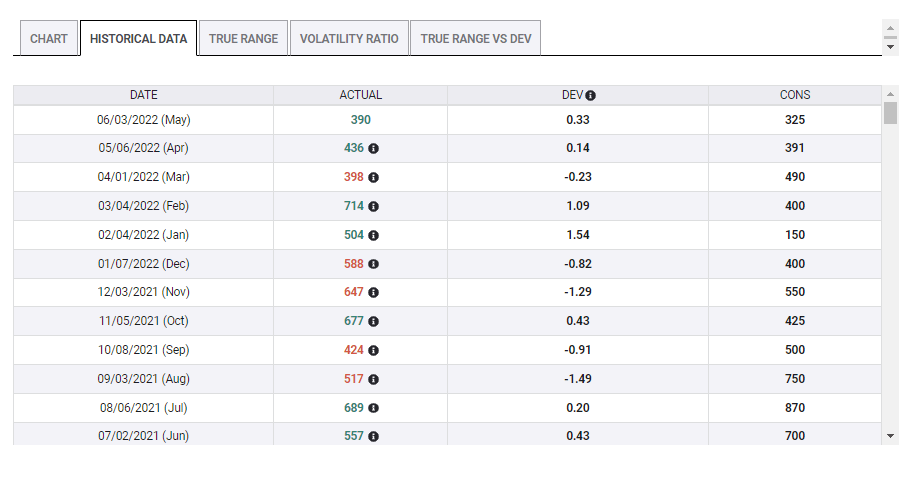
Task: Click info icon next to 504 January actual
Action: [373, 235]
